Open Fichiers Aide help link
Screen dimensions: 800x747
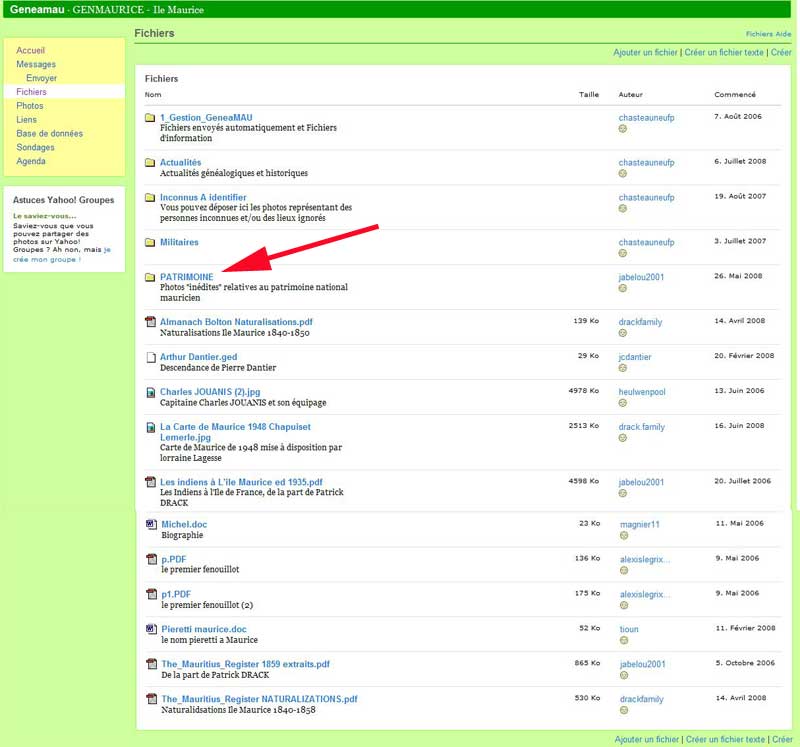[768, 33]
